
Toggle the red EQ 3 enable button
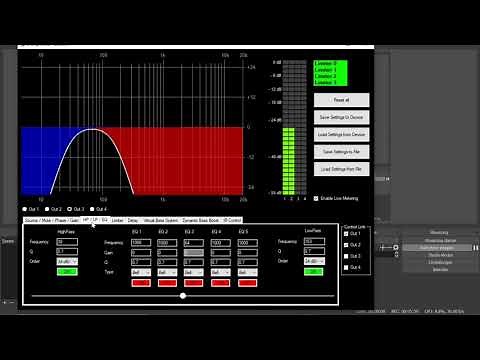(194, 283)
